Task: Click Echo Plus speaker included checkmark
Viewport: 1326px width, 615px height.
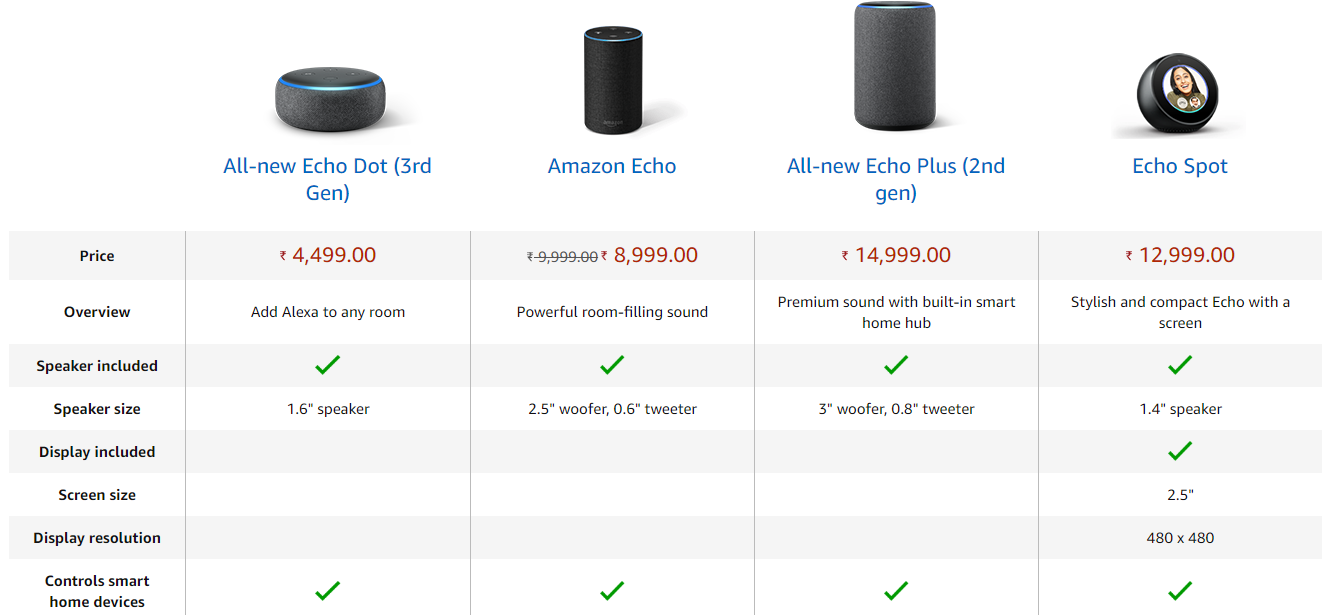Action: pyautogui.click(x=896, y=366)
